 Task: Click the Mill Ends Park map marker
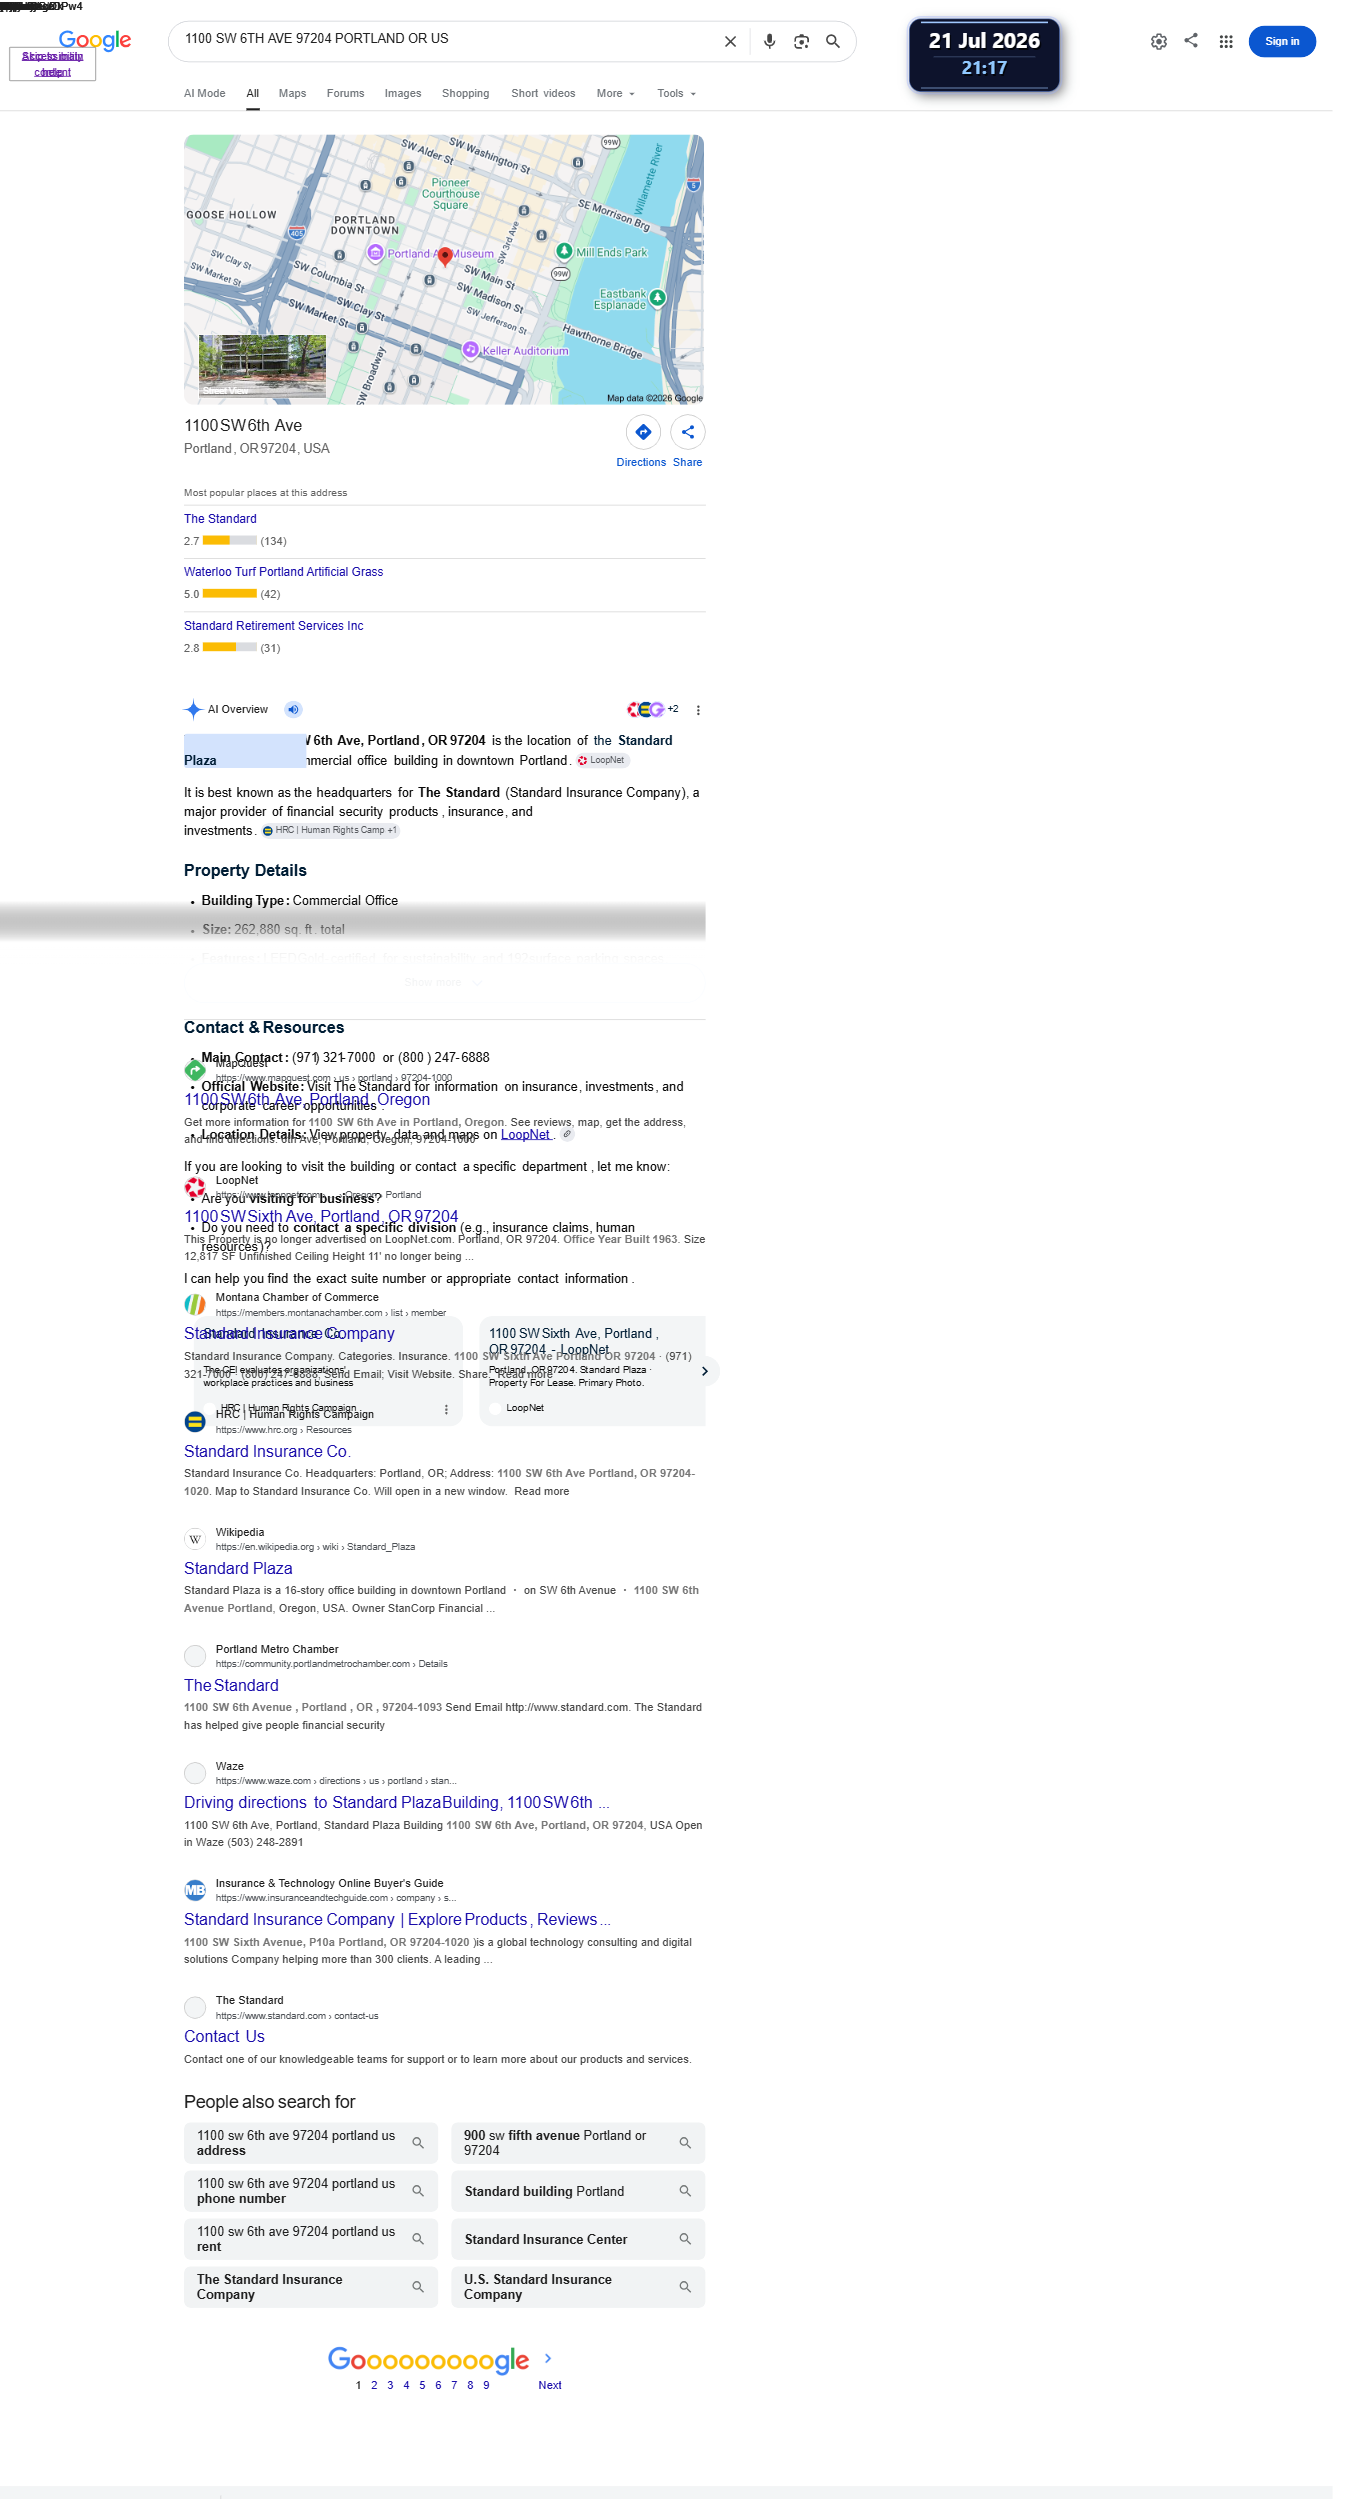pos(564,251)
